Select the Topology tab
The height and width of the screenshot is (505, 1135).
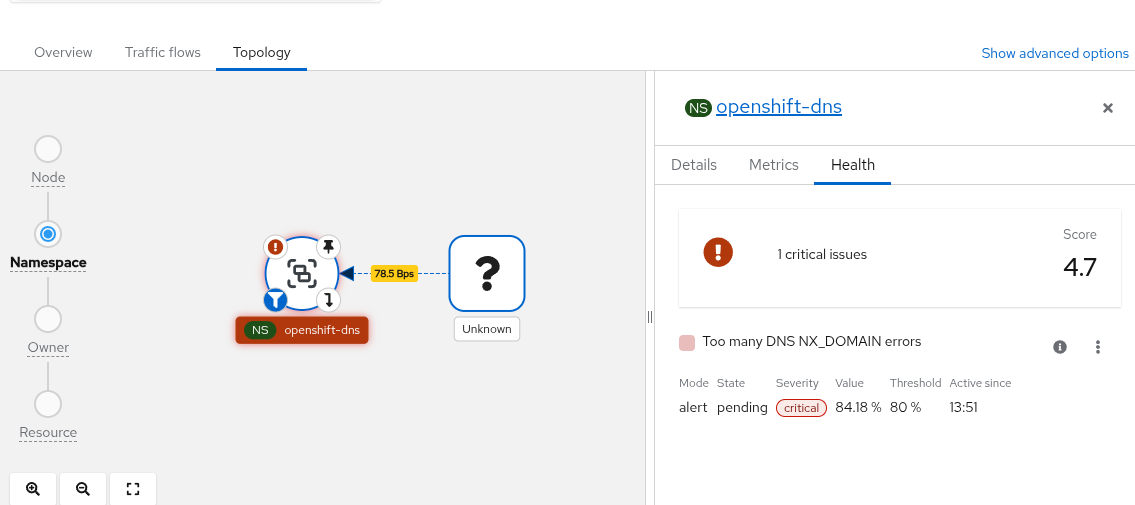pos(261,53)
